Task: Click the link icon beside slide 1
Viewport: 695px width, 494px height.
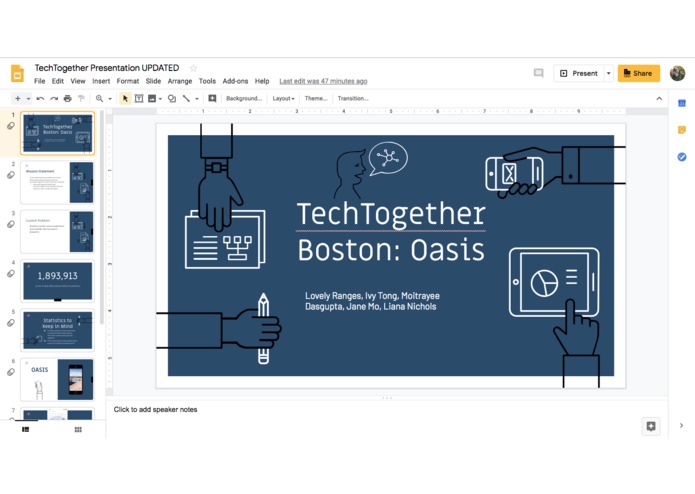Action: (11, 126)
